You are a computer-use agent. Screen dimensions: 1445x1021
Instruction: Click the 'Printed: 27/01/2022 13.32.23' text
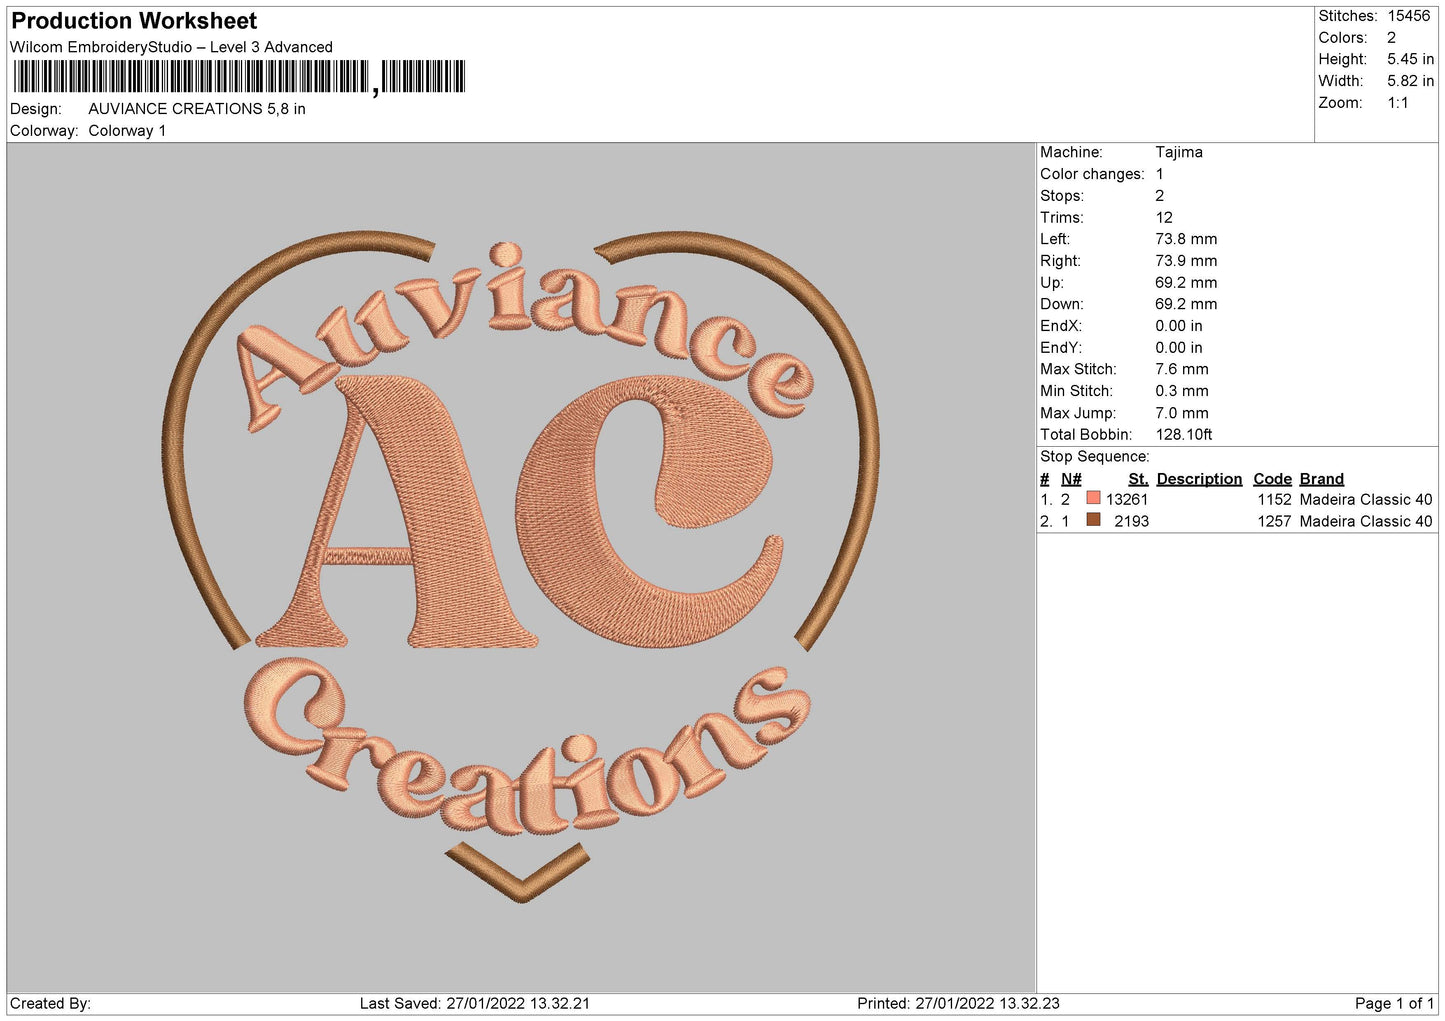click(958, 1004)
